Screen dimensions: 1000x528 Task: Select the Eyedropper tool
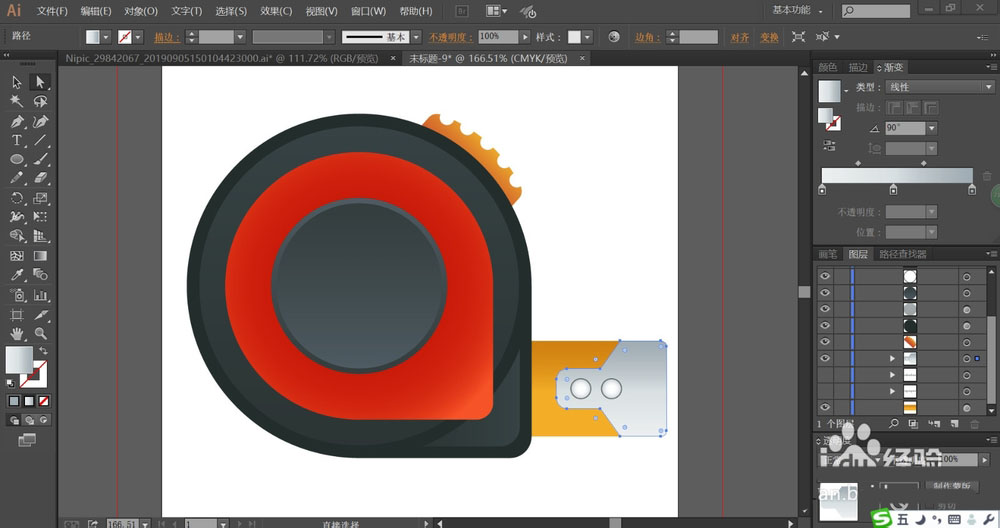[17, 275]
